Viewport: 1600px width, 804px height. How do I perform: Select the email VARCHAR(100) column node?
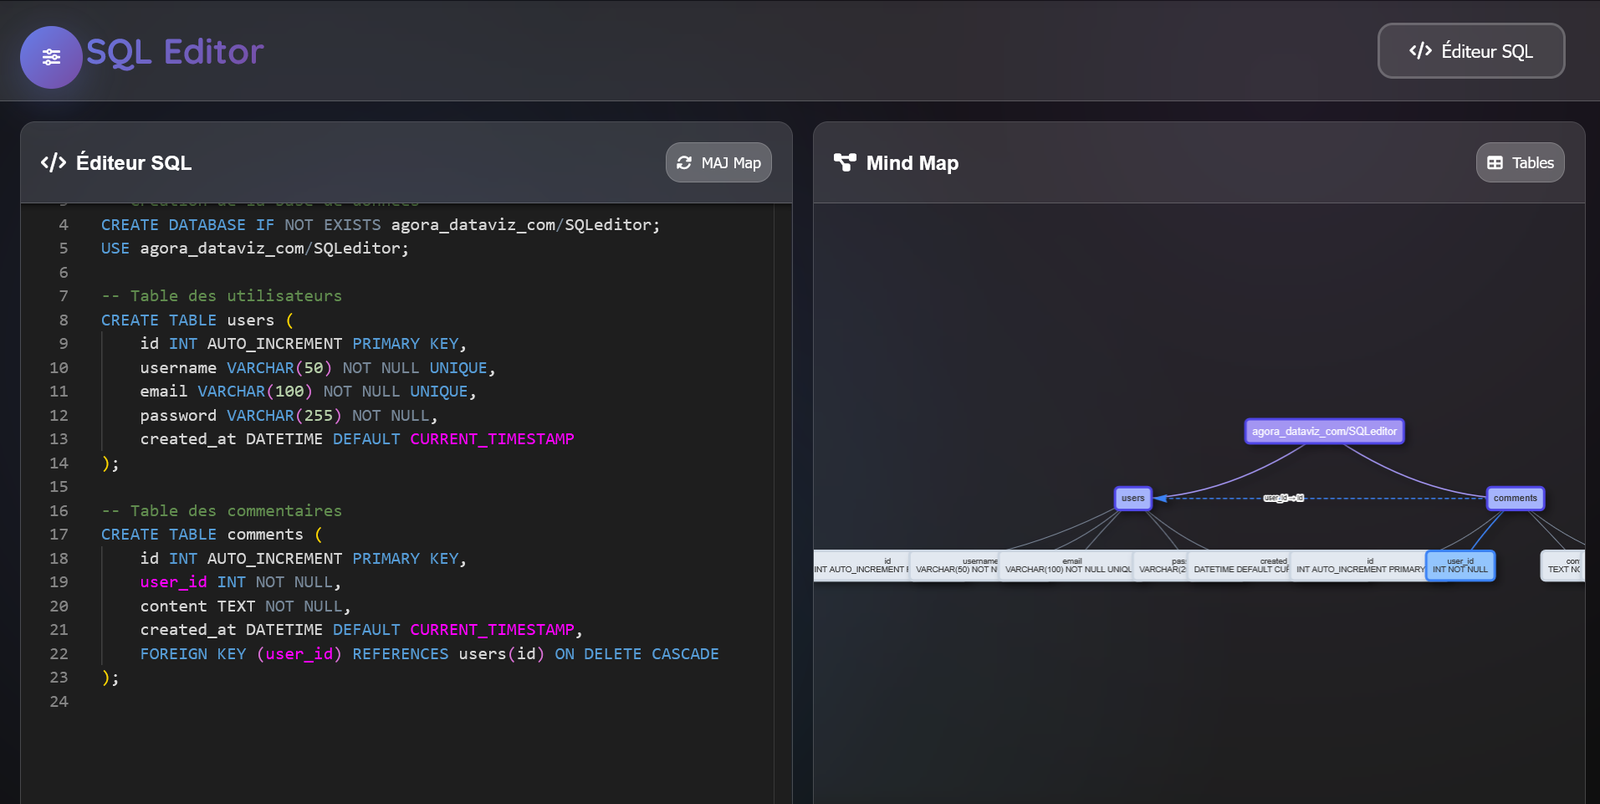point(1067,566)
